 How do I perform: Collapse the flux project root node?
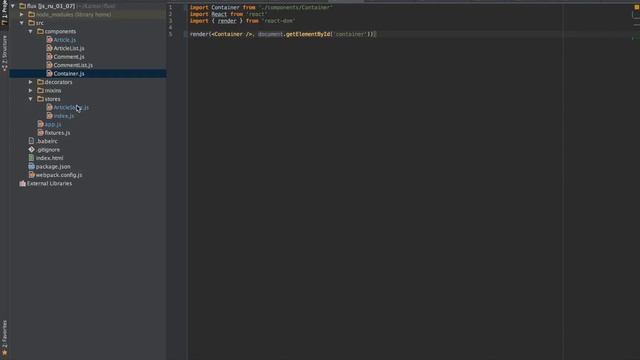tap(13, 6)
